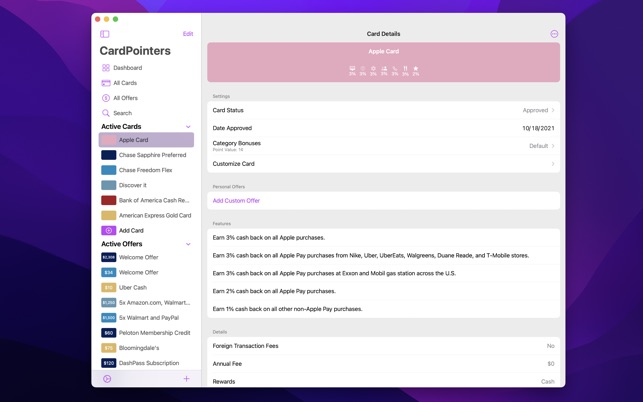Screen dimensions: 643x402
Task: Open the more options ellipsis menu
Action: 554,34
